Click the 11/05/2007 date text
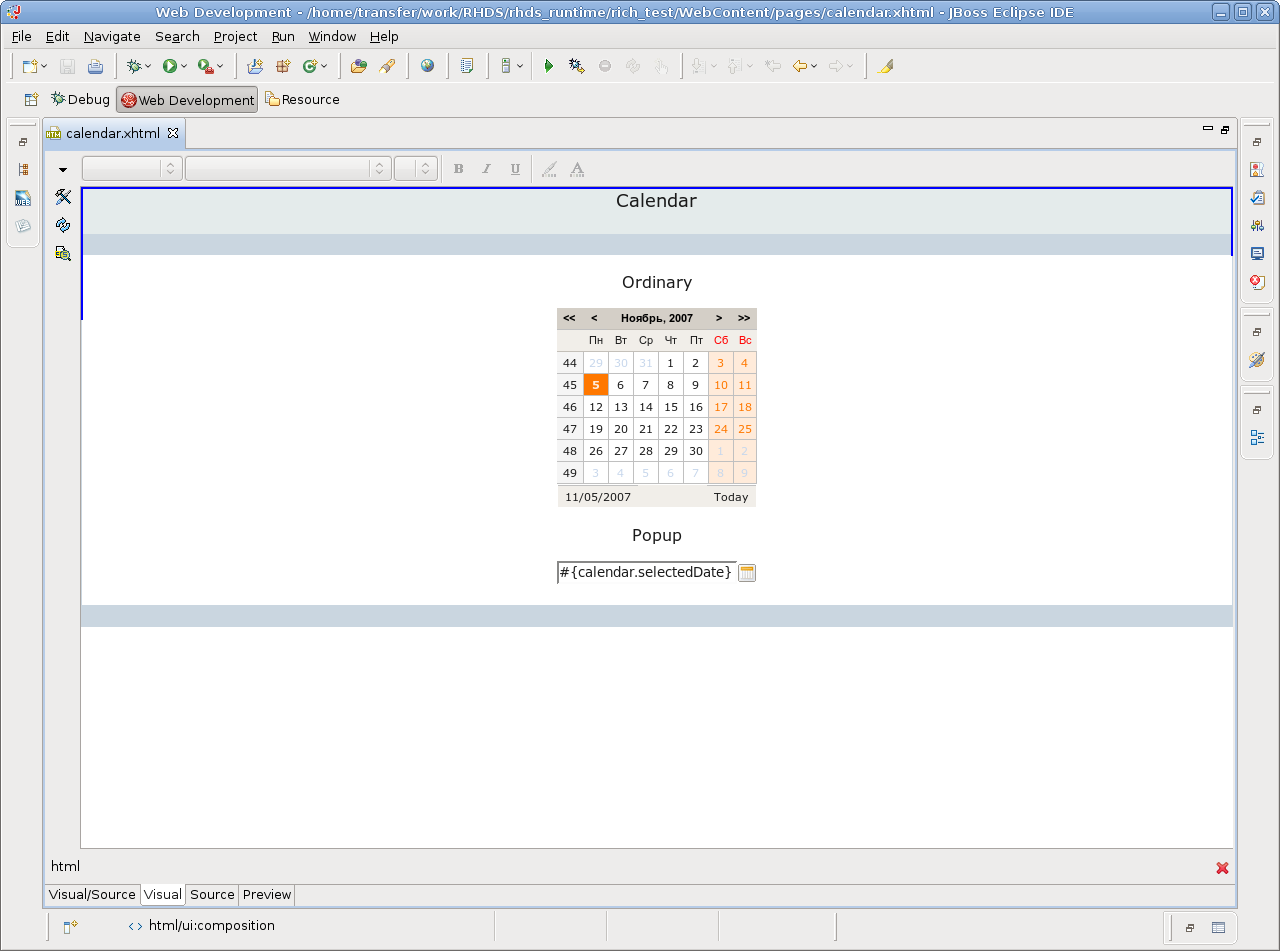This screenshot has height=951, width=1280. (598, 497)
